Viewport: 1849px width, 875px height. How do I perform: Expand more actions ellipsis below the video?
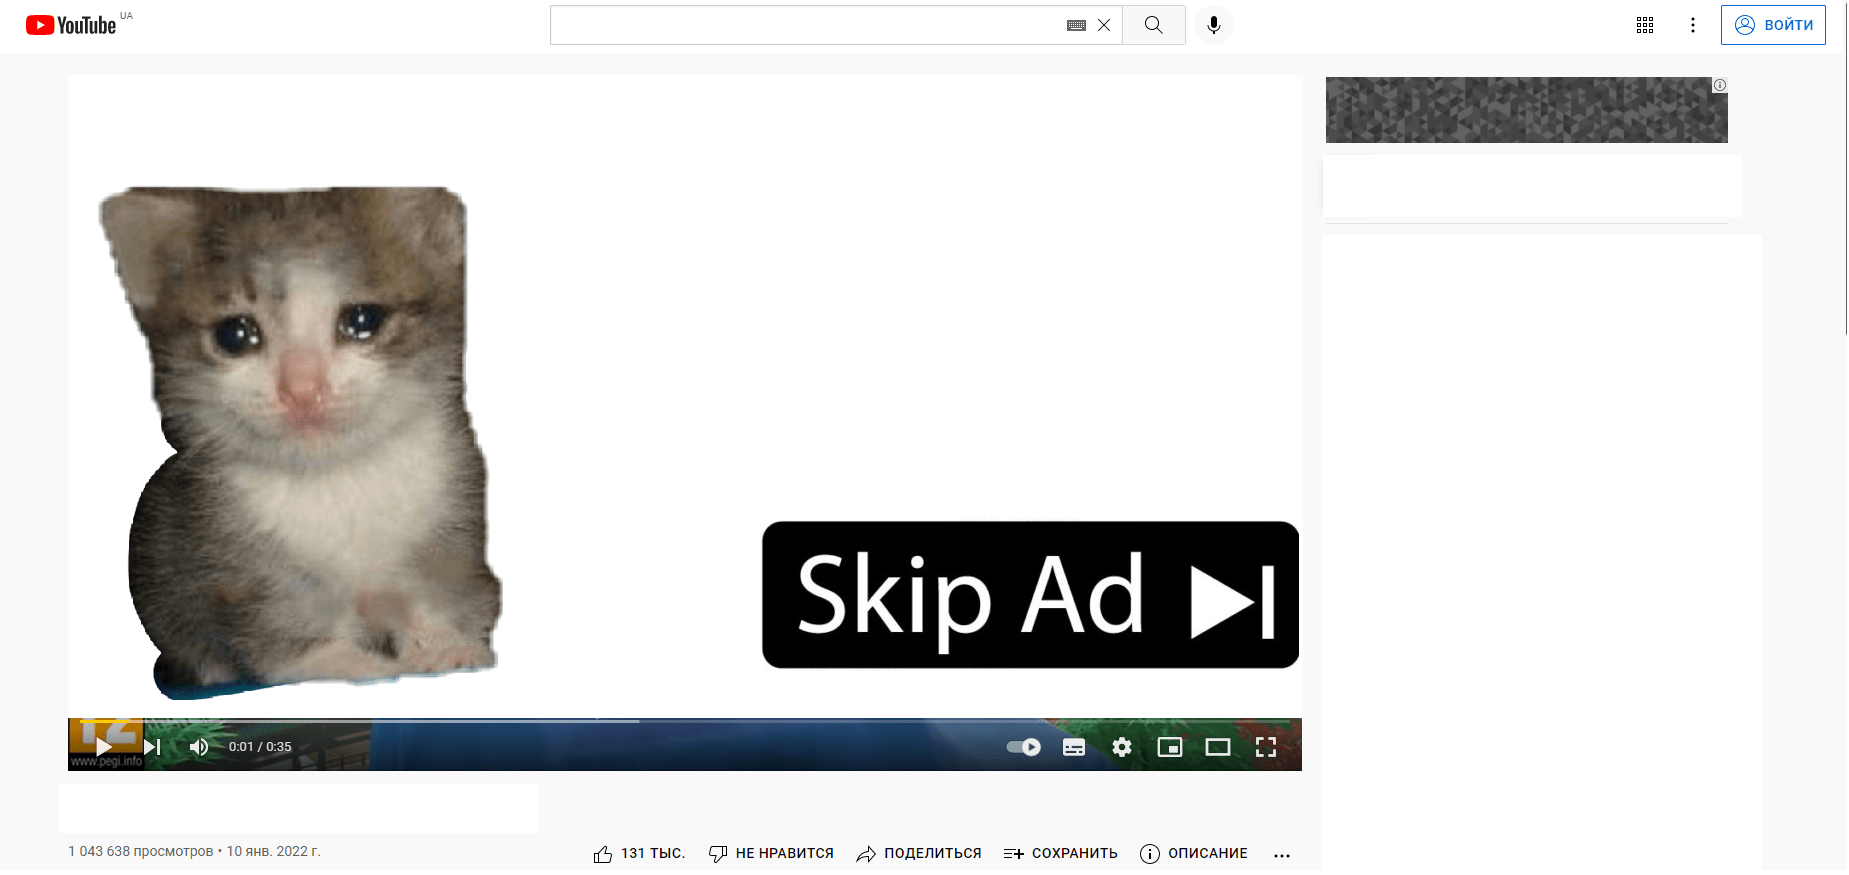(x=1281, y=855)
